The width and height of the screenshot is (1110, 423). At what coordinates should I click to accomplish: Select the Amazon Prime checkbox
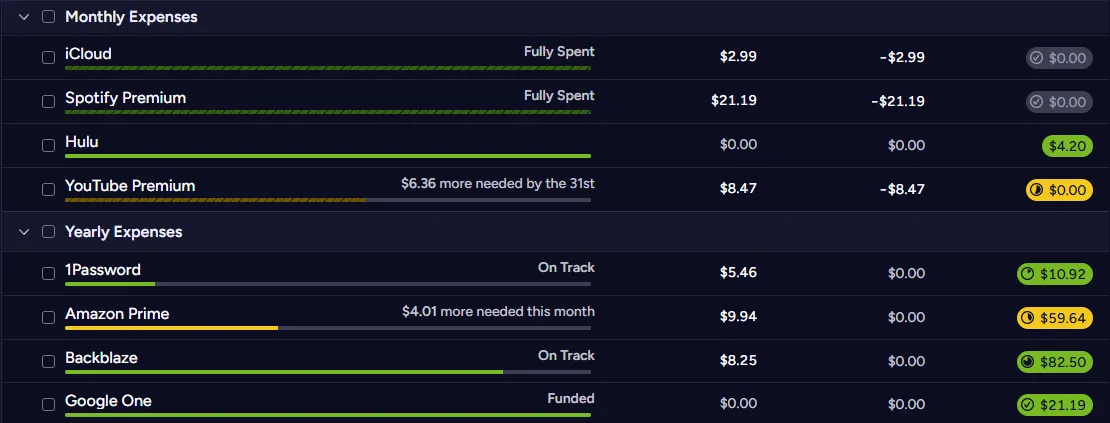click(48, 318)
